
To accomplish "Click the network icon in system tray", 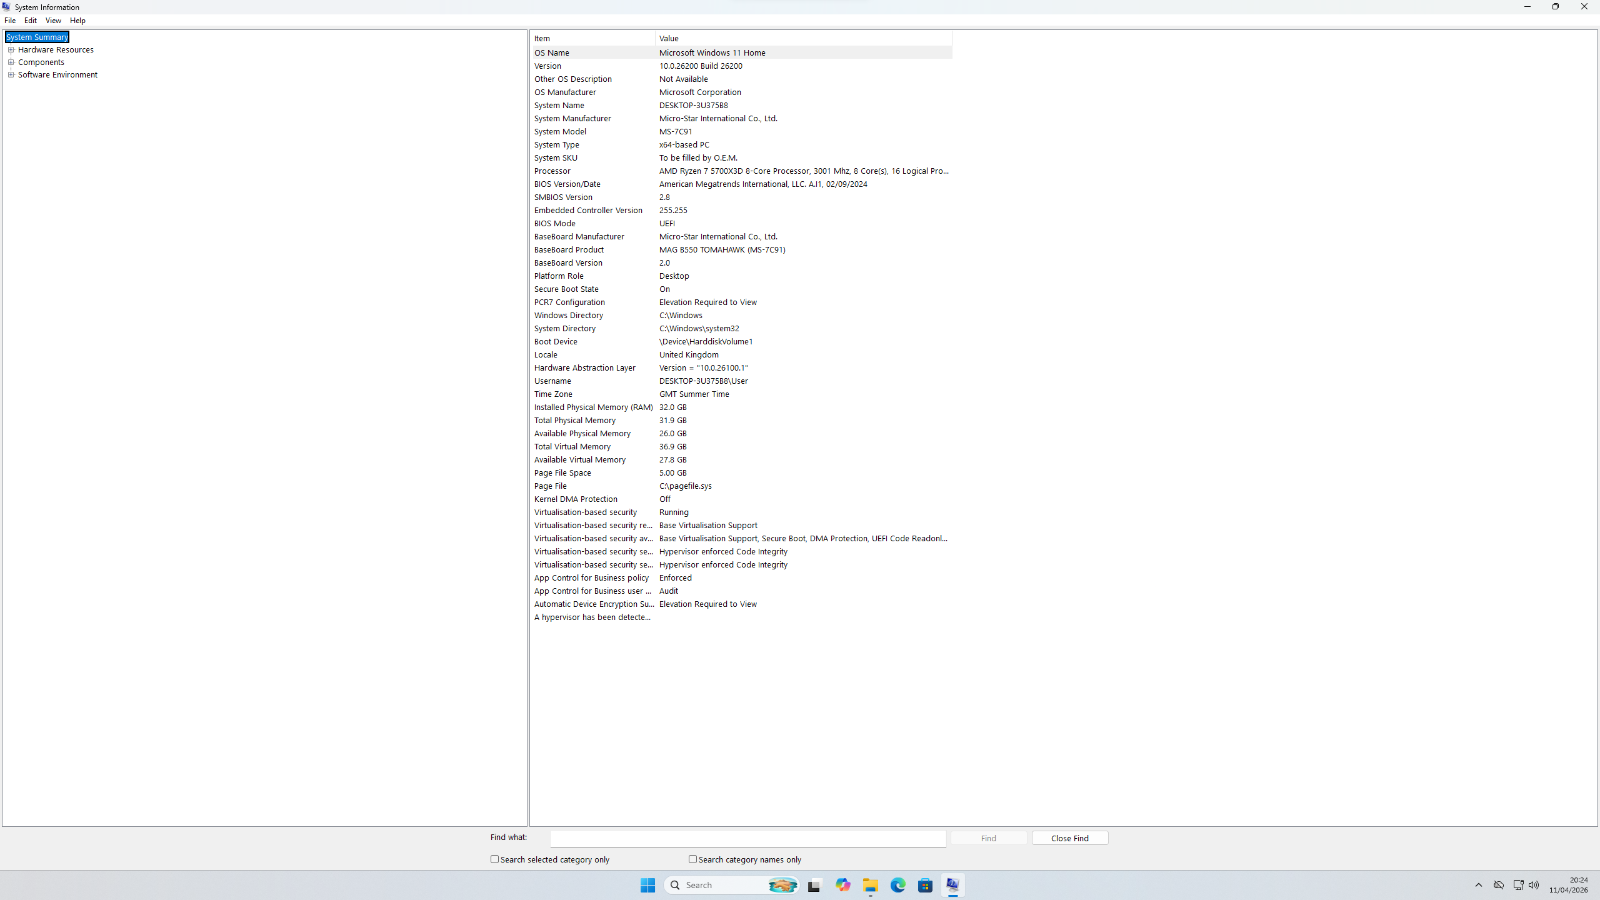I will [x=1518, y=885].
